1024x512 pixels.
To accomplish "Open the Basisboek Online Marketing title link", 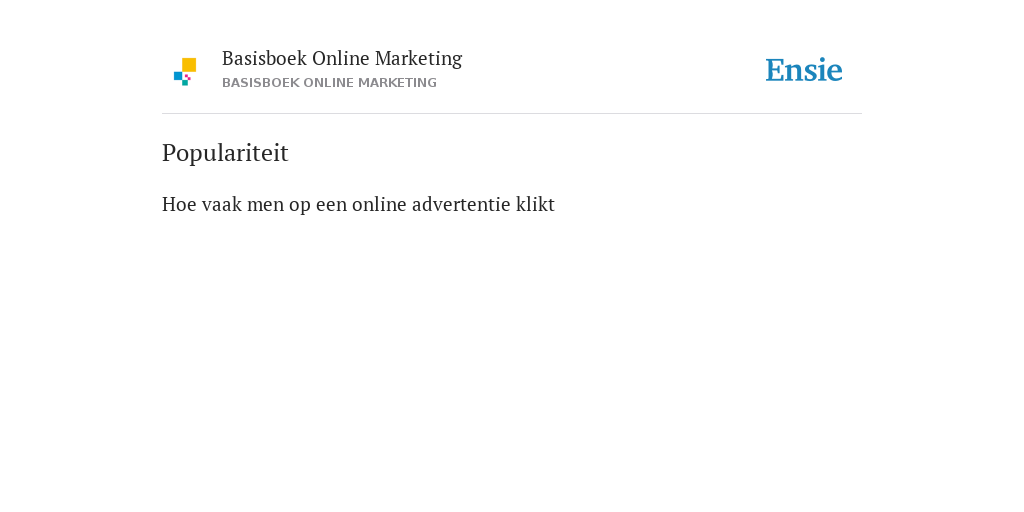I will [x=342, y=59].
